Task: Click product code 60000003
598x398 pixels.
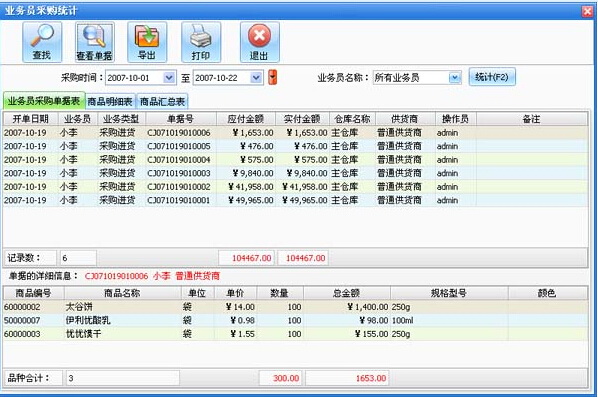Action: (x=22, y=334)
